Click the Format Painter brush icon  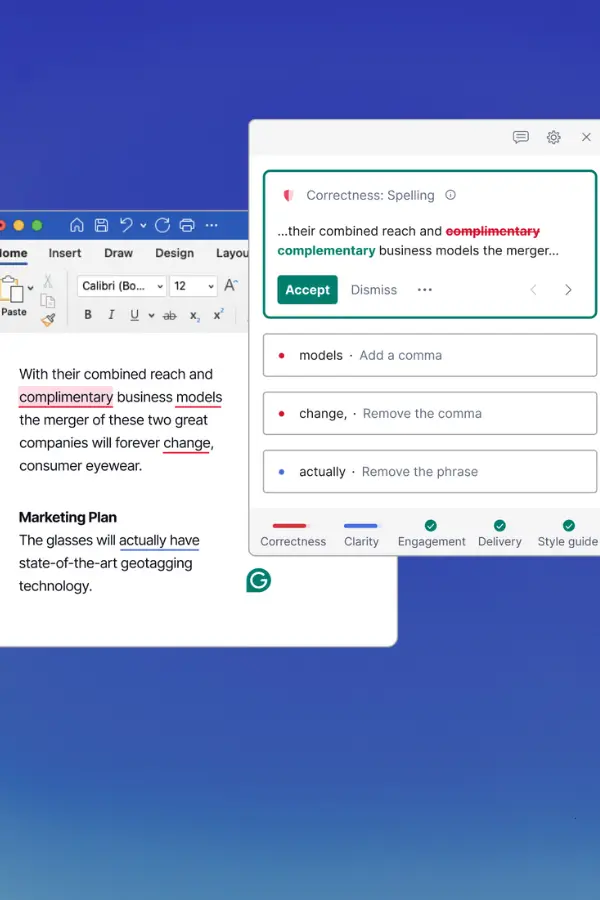coord(48,320)
